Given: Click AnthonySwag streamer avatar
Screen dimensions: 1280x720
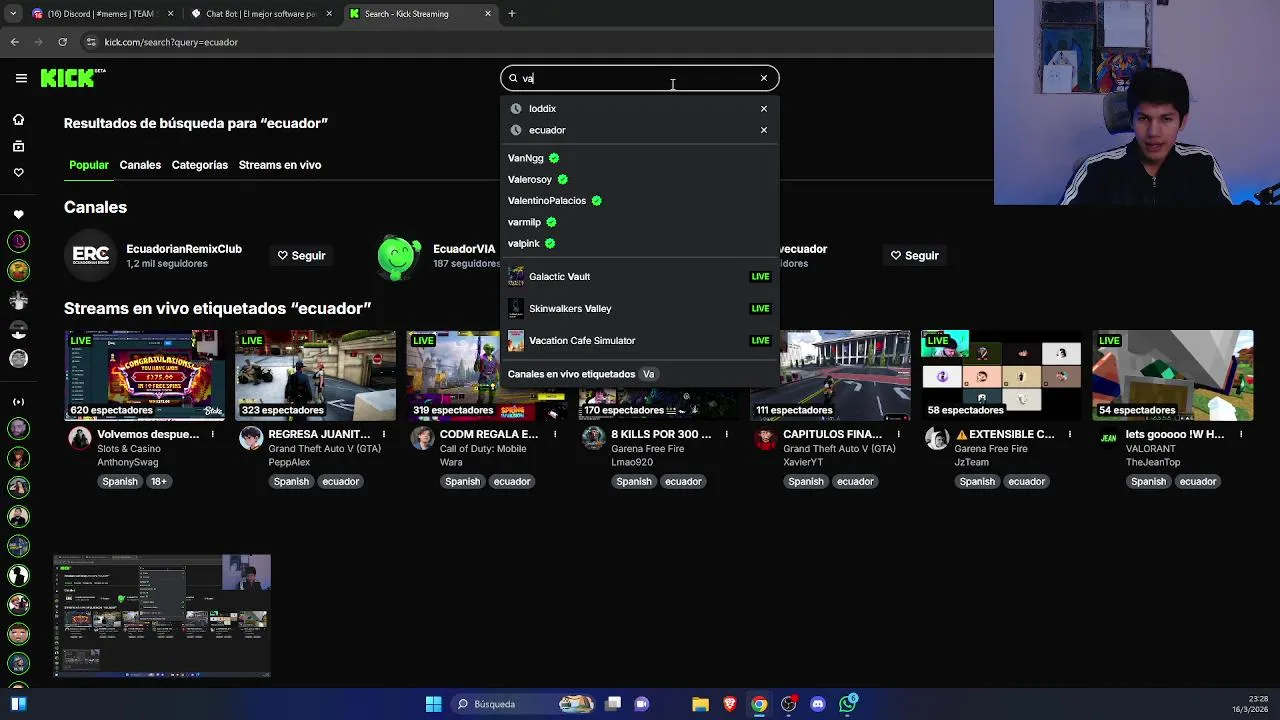Looking at the screenshot, I should click(x=79, y=438).
